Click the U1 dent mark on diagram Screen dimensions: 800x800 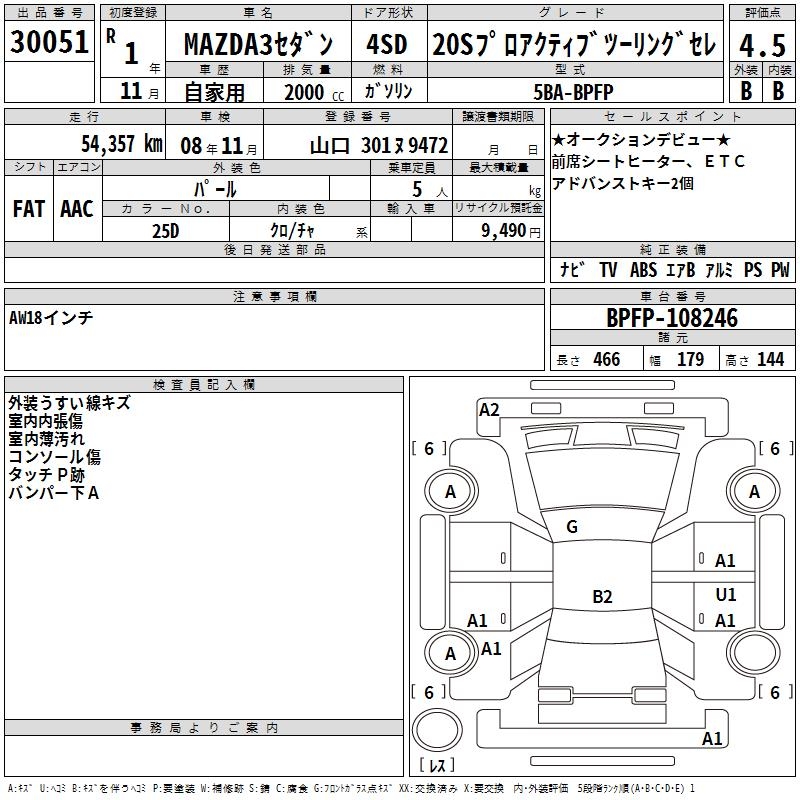(726, 595)
